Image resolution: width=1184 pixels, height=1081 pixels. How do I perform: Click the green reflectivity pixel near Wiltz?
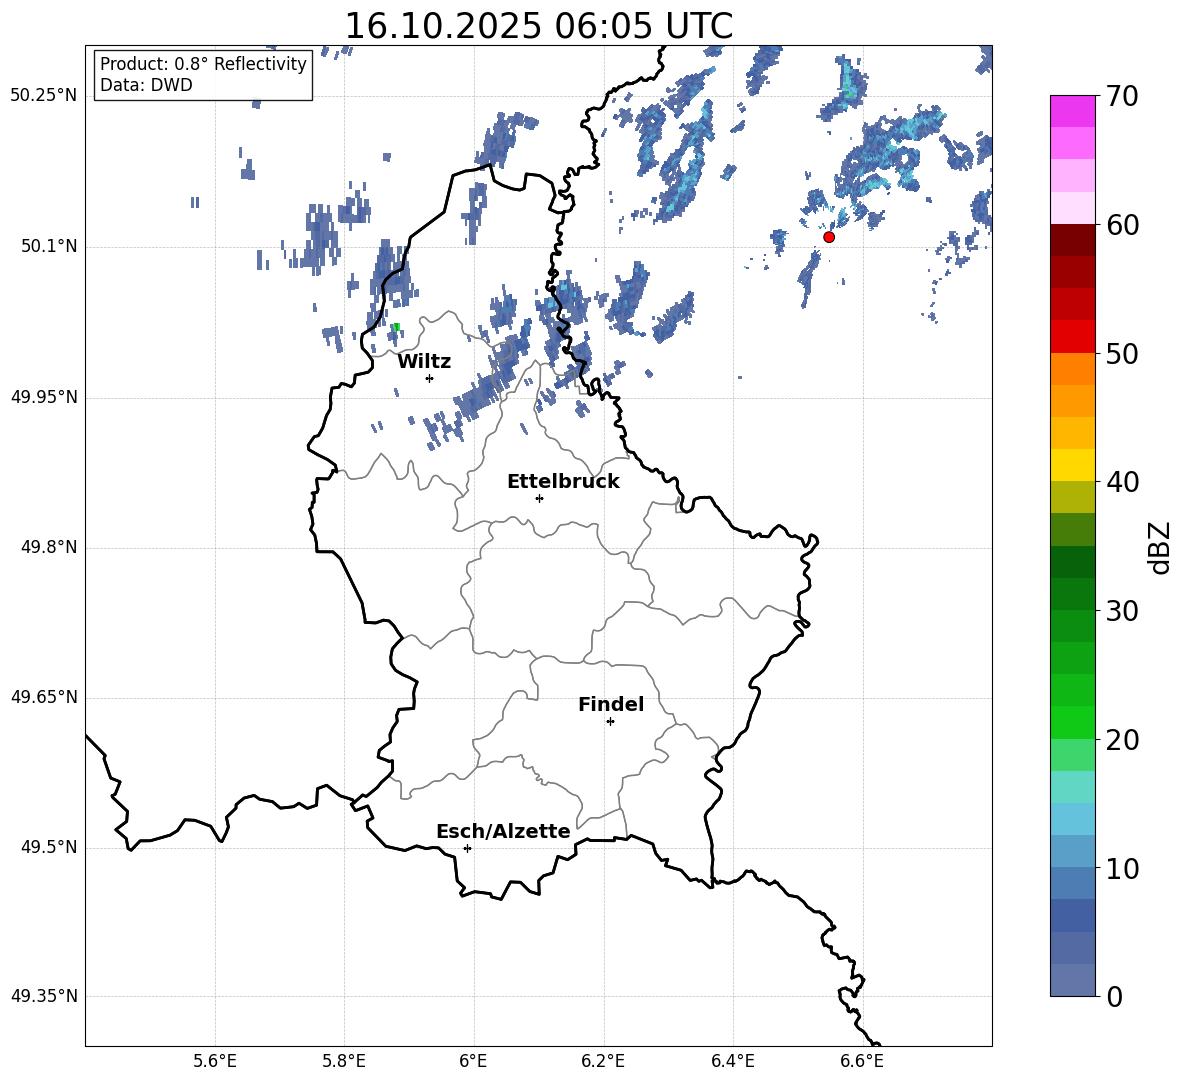coord(395,327)
